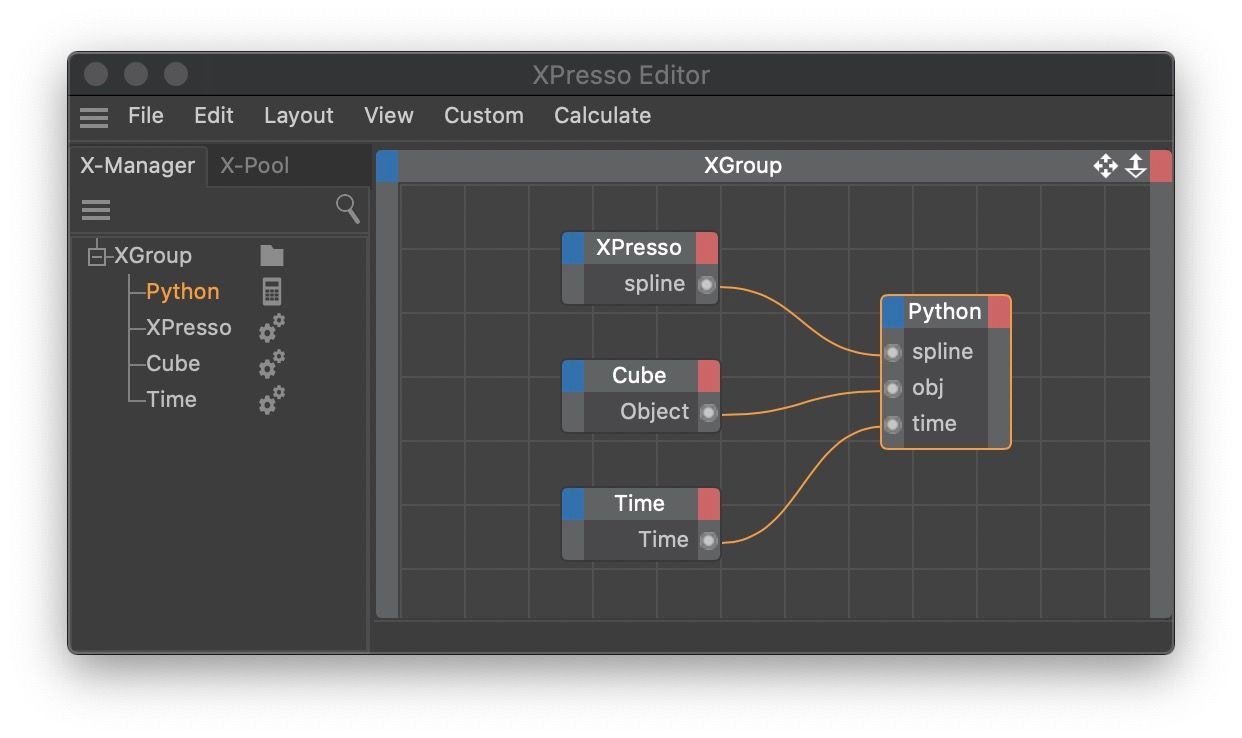Viewport: 1242px width, 738px height.
Task: Select the XPresso node title
Action: click(639, 248)
